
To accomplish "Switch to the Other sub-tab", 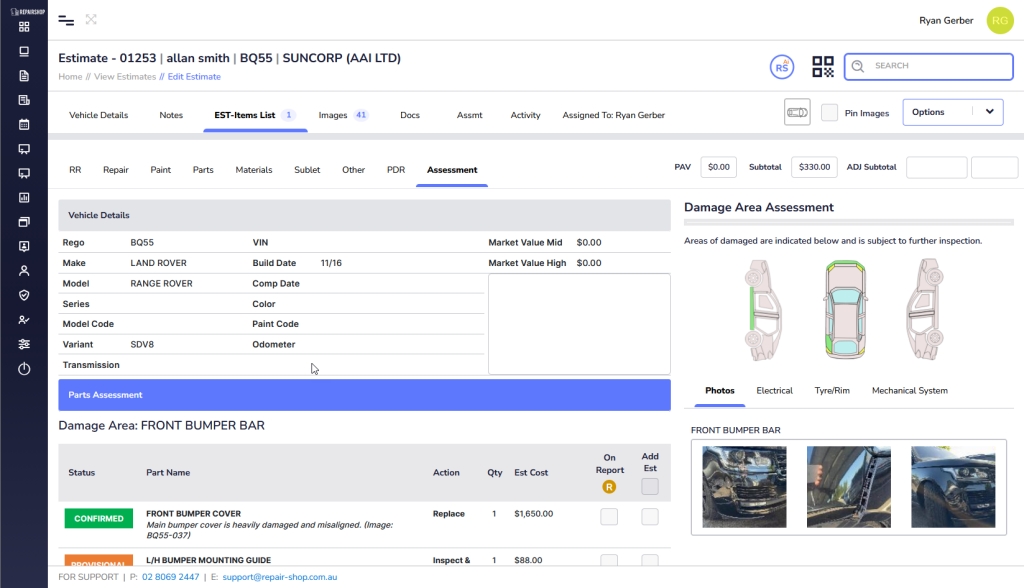I will coord(353,170).
